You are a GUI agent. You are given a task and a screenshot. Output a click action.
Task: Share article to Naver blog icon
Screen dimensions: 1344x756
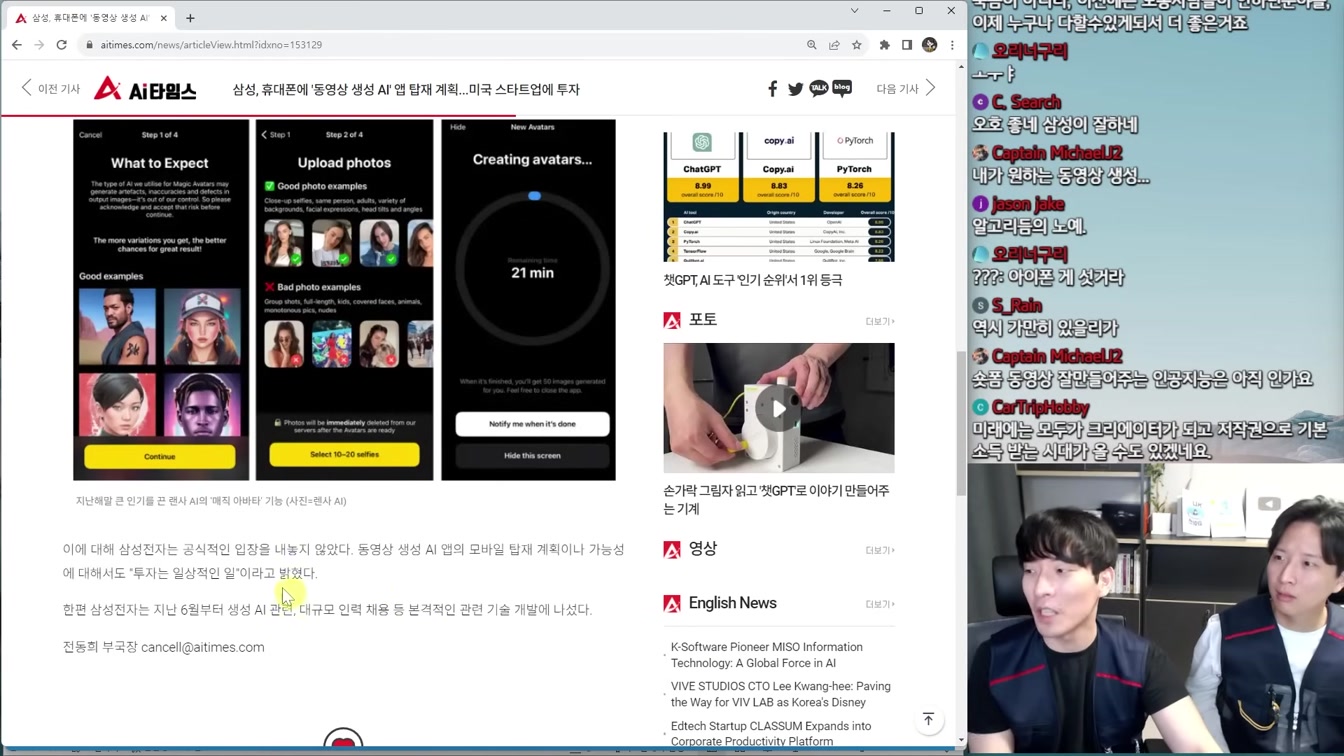[x=842, y=89]
